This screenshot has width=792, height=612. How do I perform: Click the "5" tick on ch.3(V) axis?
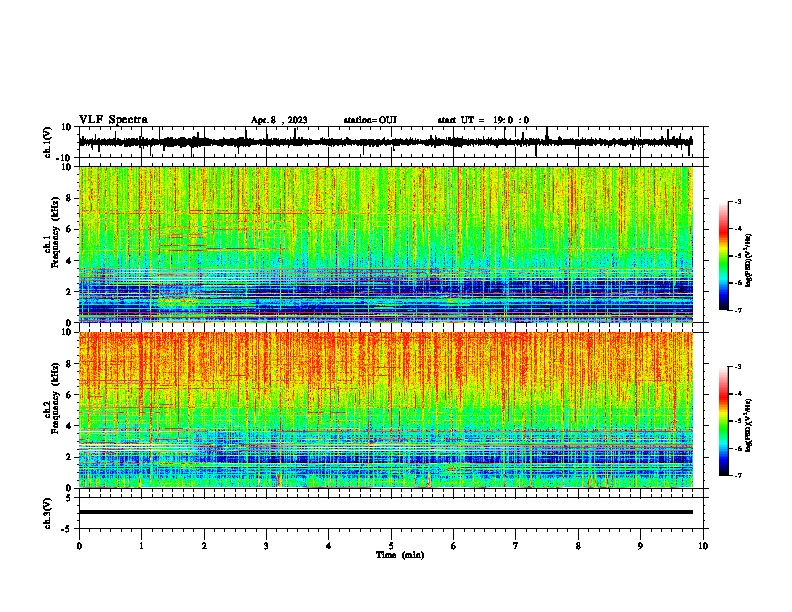pos(69,498)
